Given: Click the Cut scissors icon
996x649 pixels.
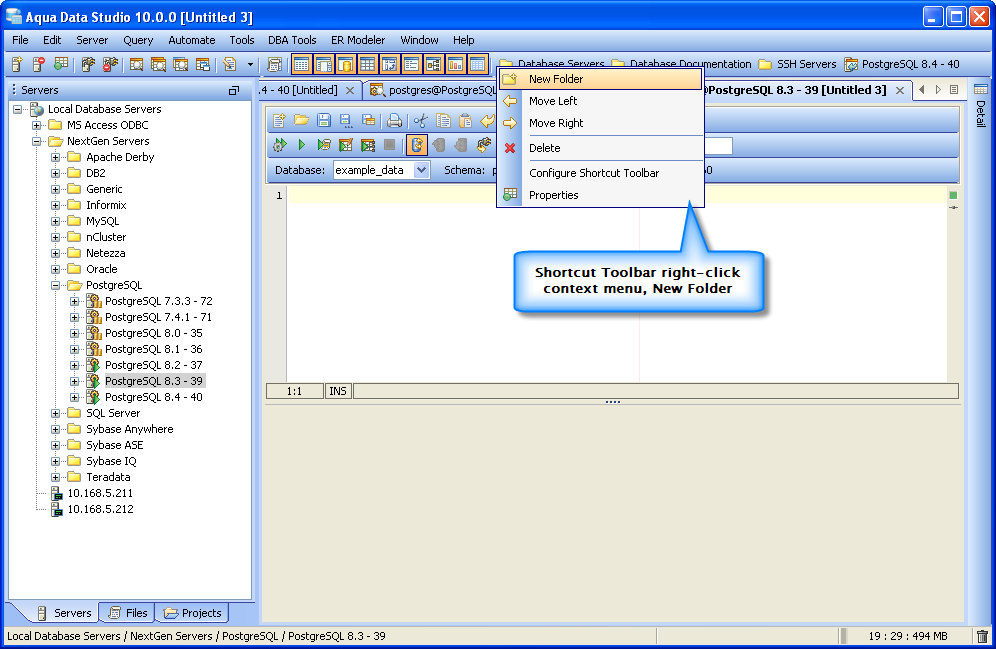Looking at the screenshot, I should [x=421, y=120].
